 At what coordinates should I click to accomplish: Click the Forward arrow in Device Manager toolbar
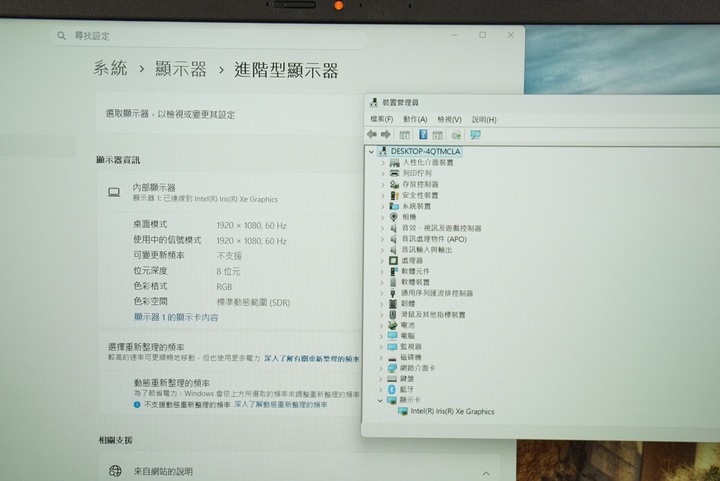tap(386, 134)
